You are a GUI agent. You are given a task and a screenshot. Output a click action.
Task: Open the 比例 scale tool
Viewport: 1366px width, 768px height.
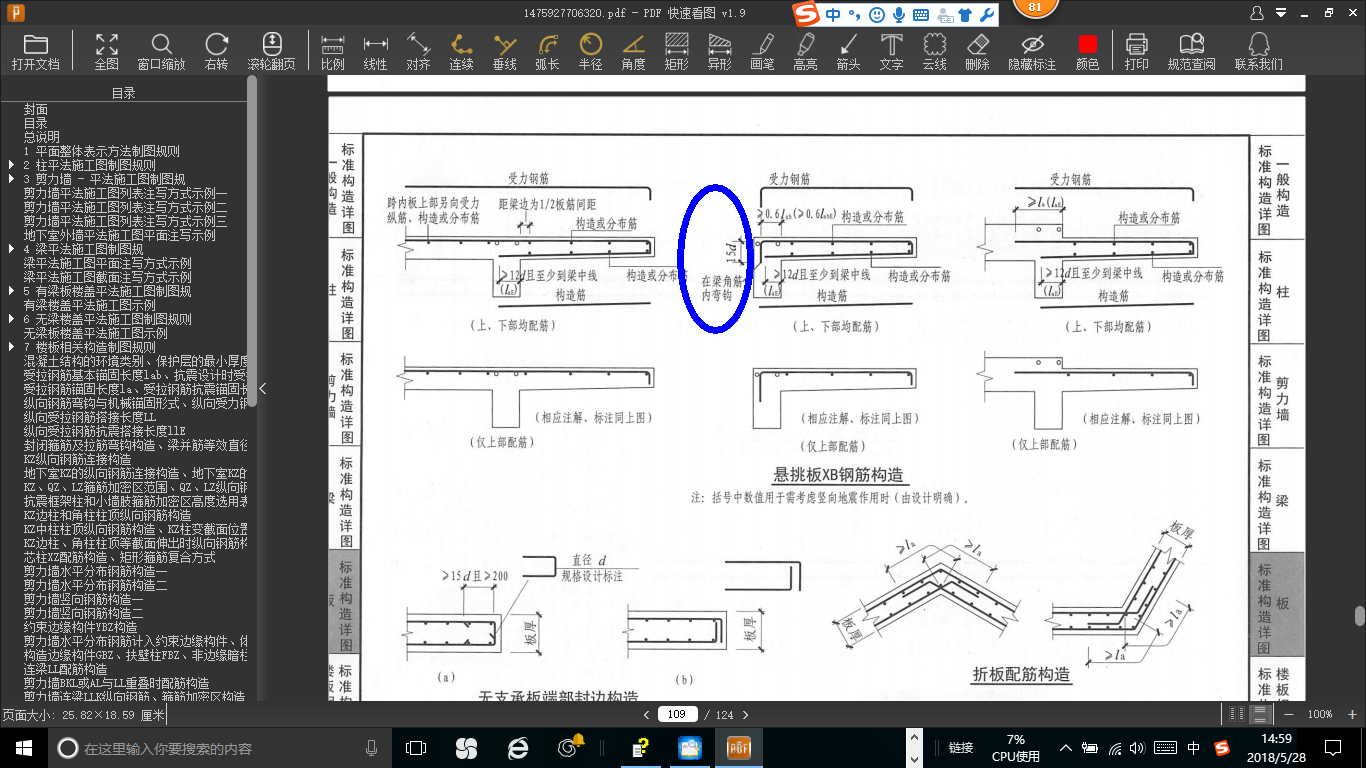[x=333, y=51]
